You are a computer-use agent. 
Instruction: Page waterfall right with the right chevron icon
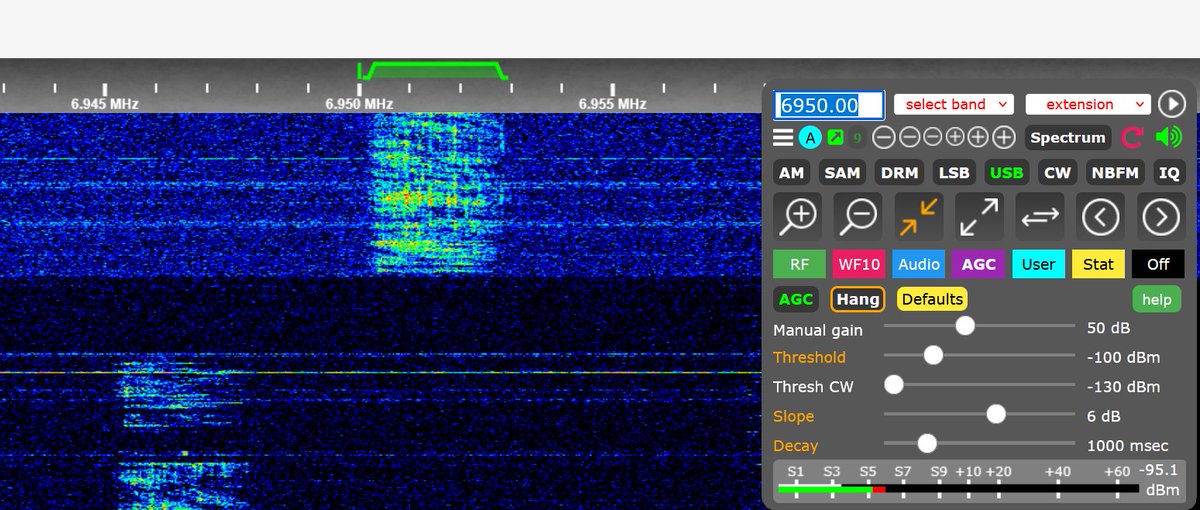[x=1160, y=215]
